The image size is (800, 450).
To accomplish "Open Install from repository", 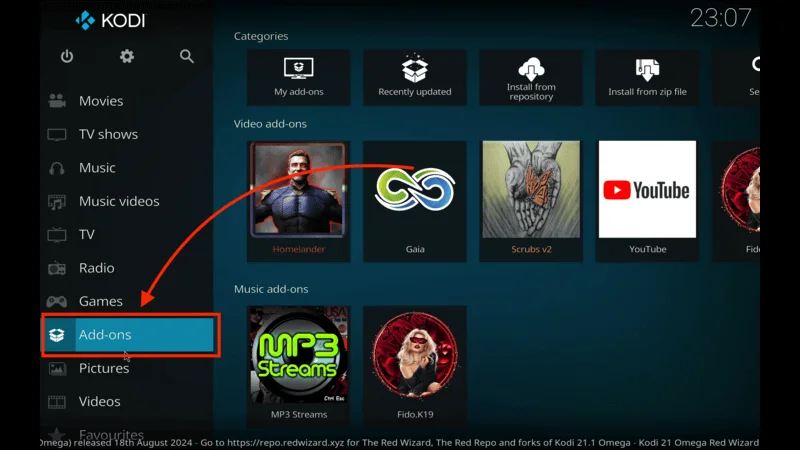I will 531,78.
